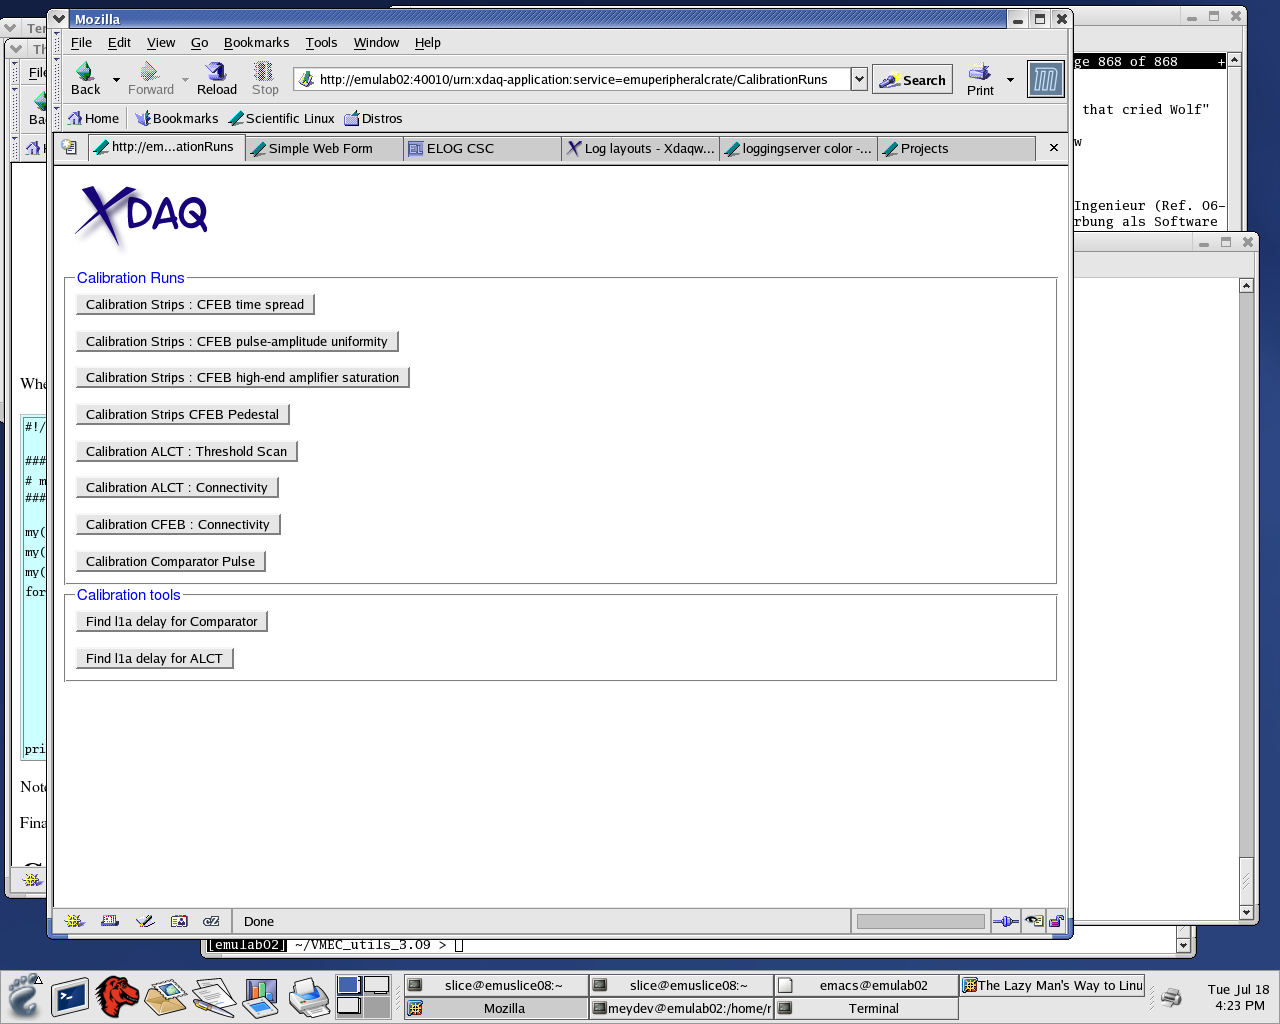
Task: Open the Tools menu
Action: (x=321, y=42)
